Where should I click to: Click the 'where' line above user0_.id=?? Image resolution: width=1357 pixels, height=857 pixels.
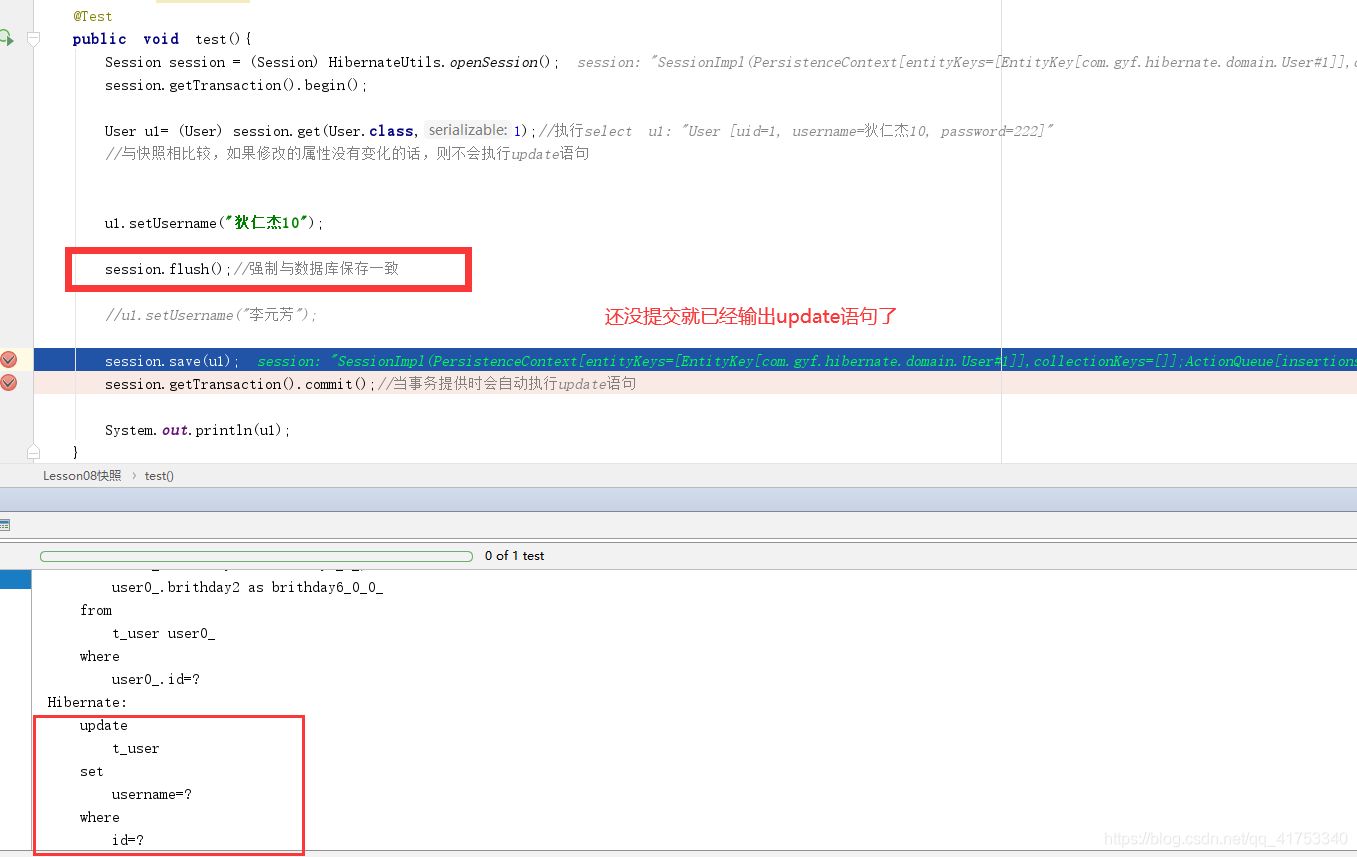(x=99, y=656)
